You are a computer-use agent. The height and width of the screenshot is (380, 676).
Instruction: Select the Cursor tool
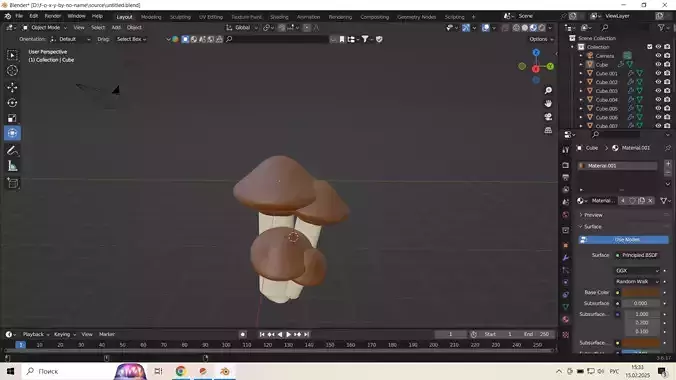click(12, 70)
